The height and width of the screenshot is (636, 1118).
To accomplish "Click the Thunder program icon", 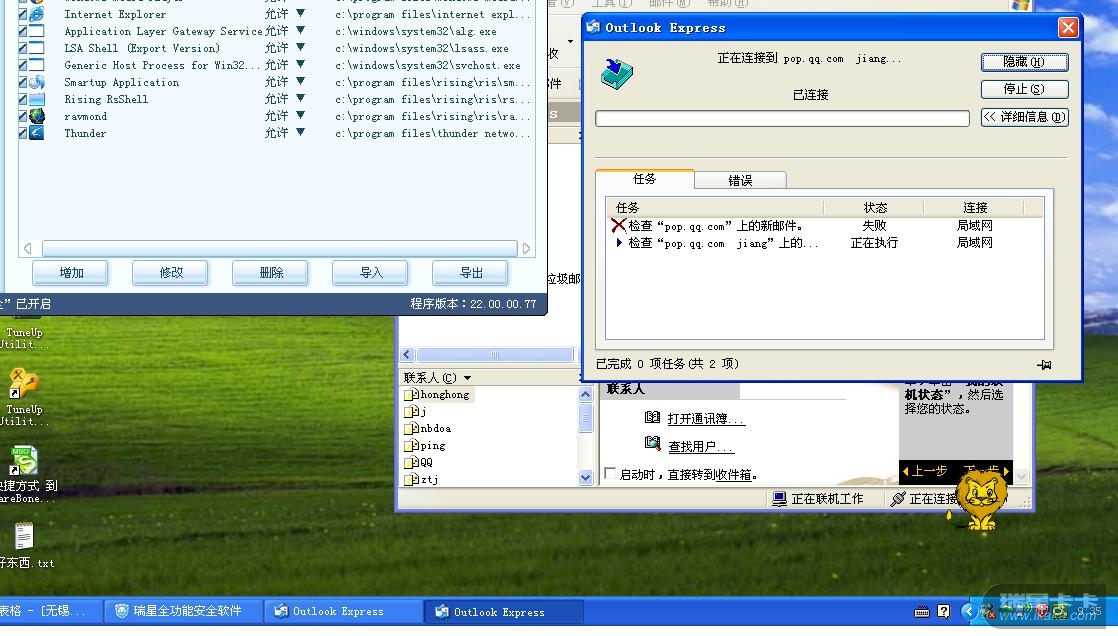I will [x=36, y=133].
